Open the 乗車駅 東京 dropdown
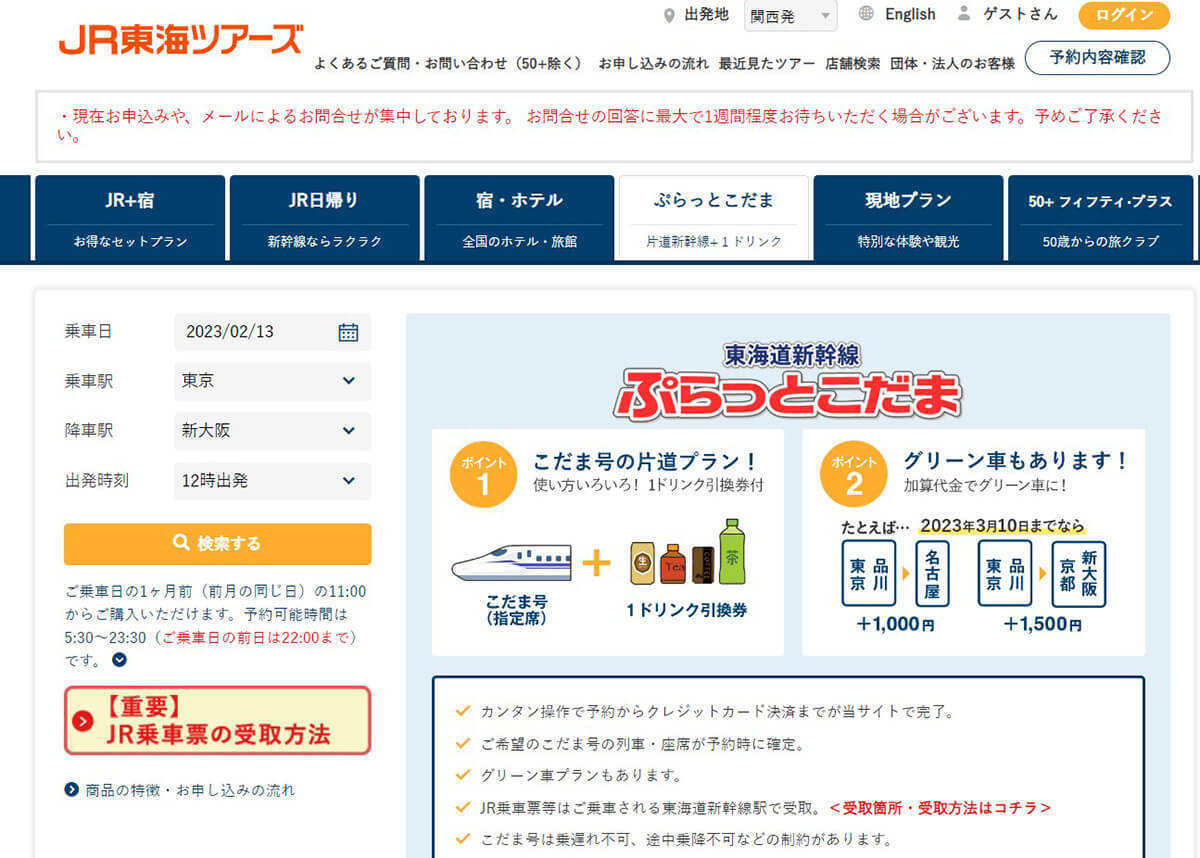This screenshot has width=1200, height=858. point(272,381)
